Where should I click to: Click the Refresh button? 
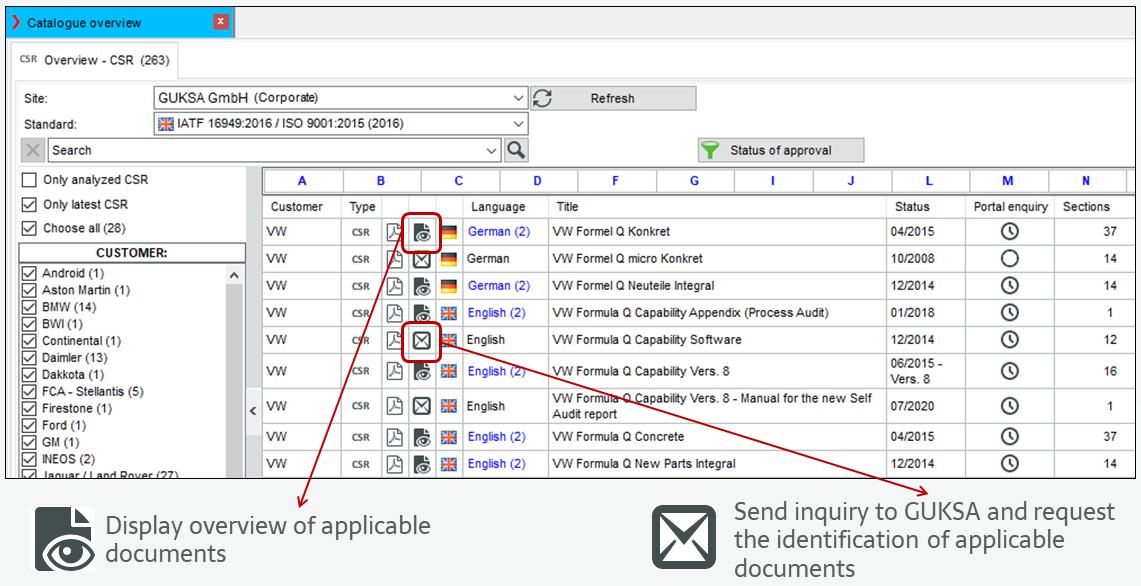[x=613, y=98]
